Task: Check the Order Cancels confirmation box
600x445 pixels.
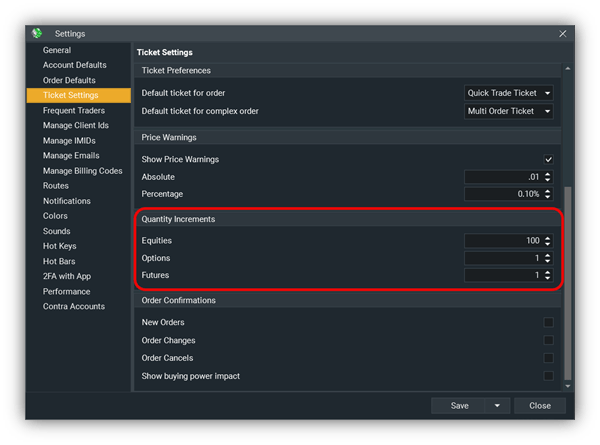Action: [x=548, y=358]
